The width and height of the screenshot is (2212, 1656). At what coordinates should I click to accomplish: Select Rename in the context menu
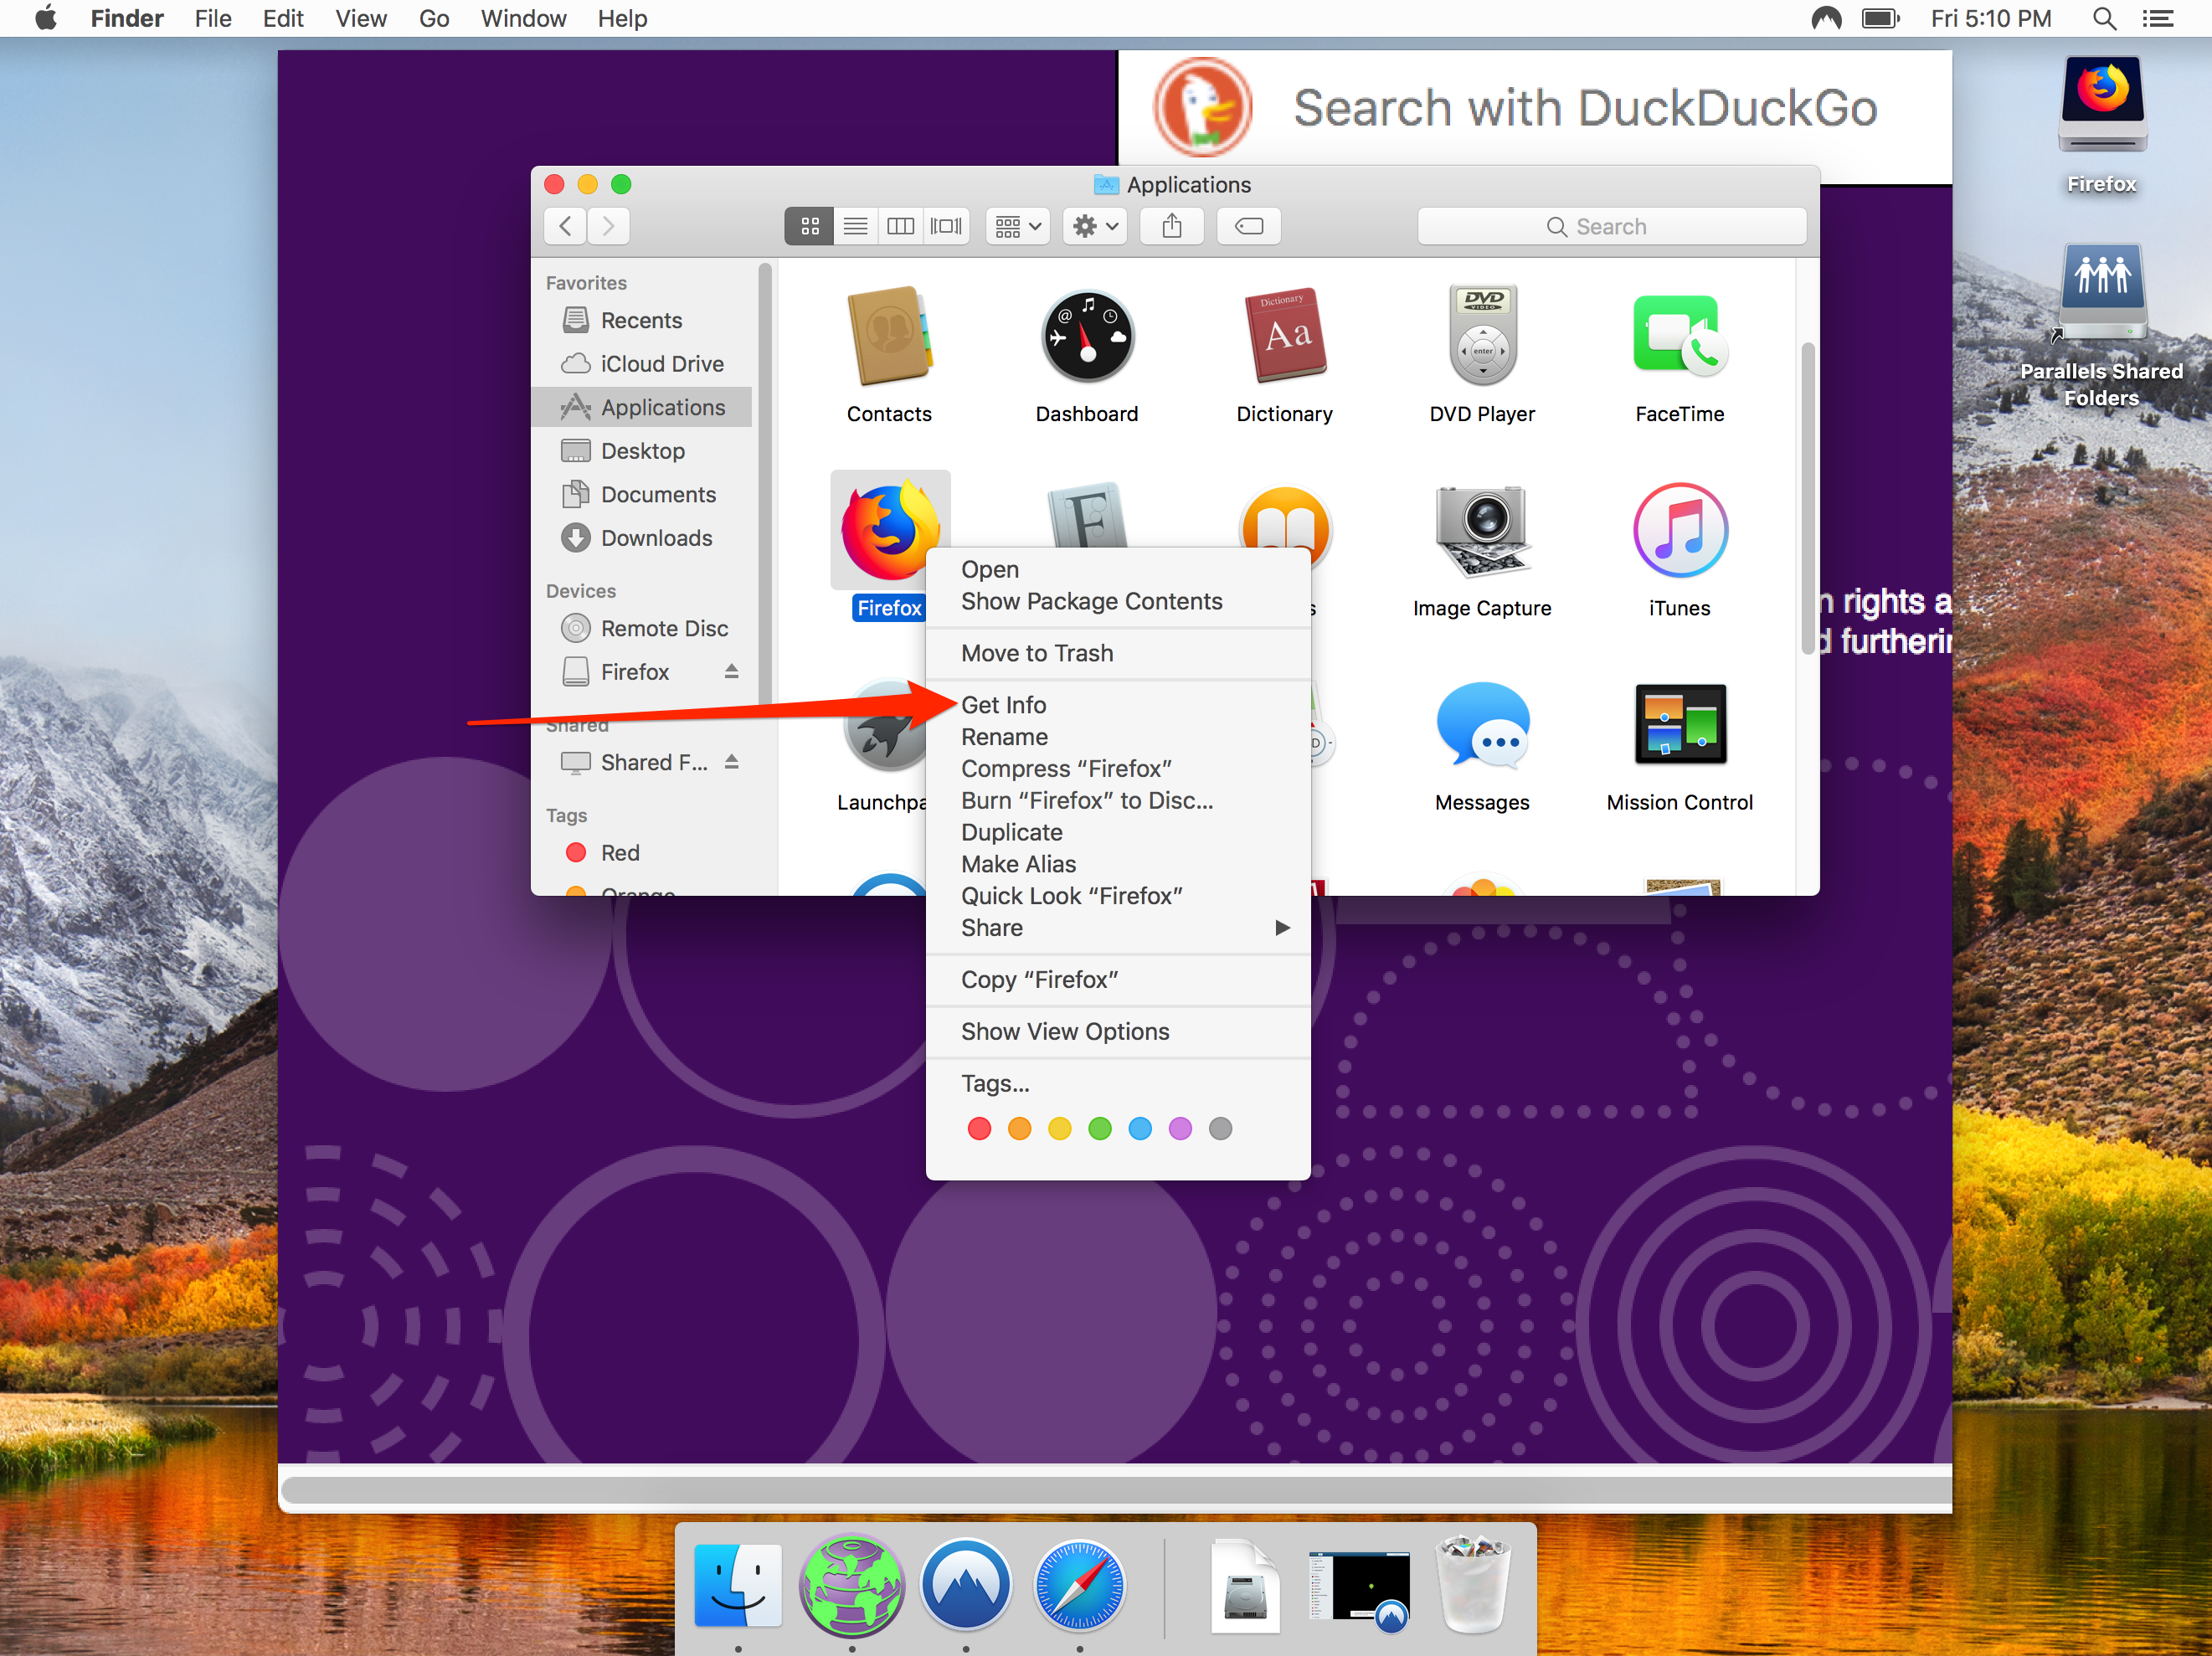1118,737
